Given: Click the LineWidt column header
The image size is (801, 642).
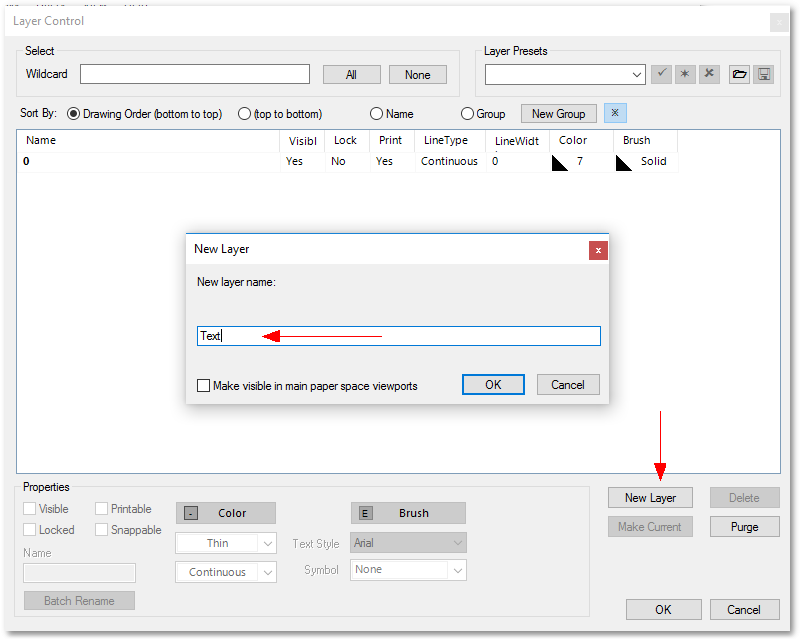Looking at the screenshot, I should [517, 140].
